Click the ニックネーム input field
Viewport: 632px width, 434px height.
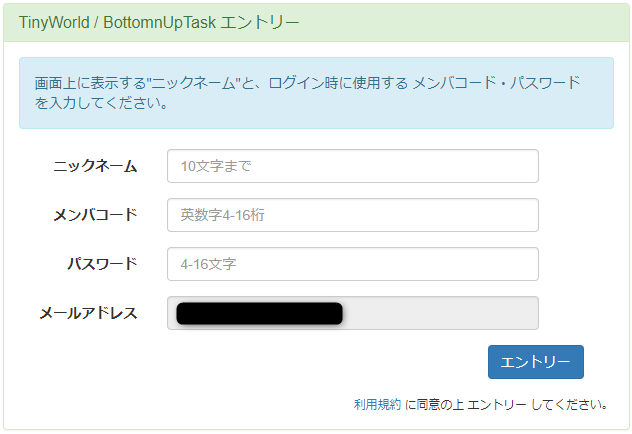click(352, 166)
